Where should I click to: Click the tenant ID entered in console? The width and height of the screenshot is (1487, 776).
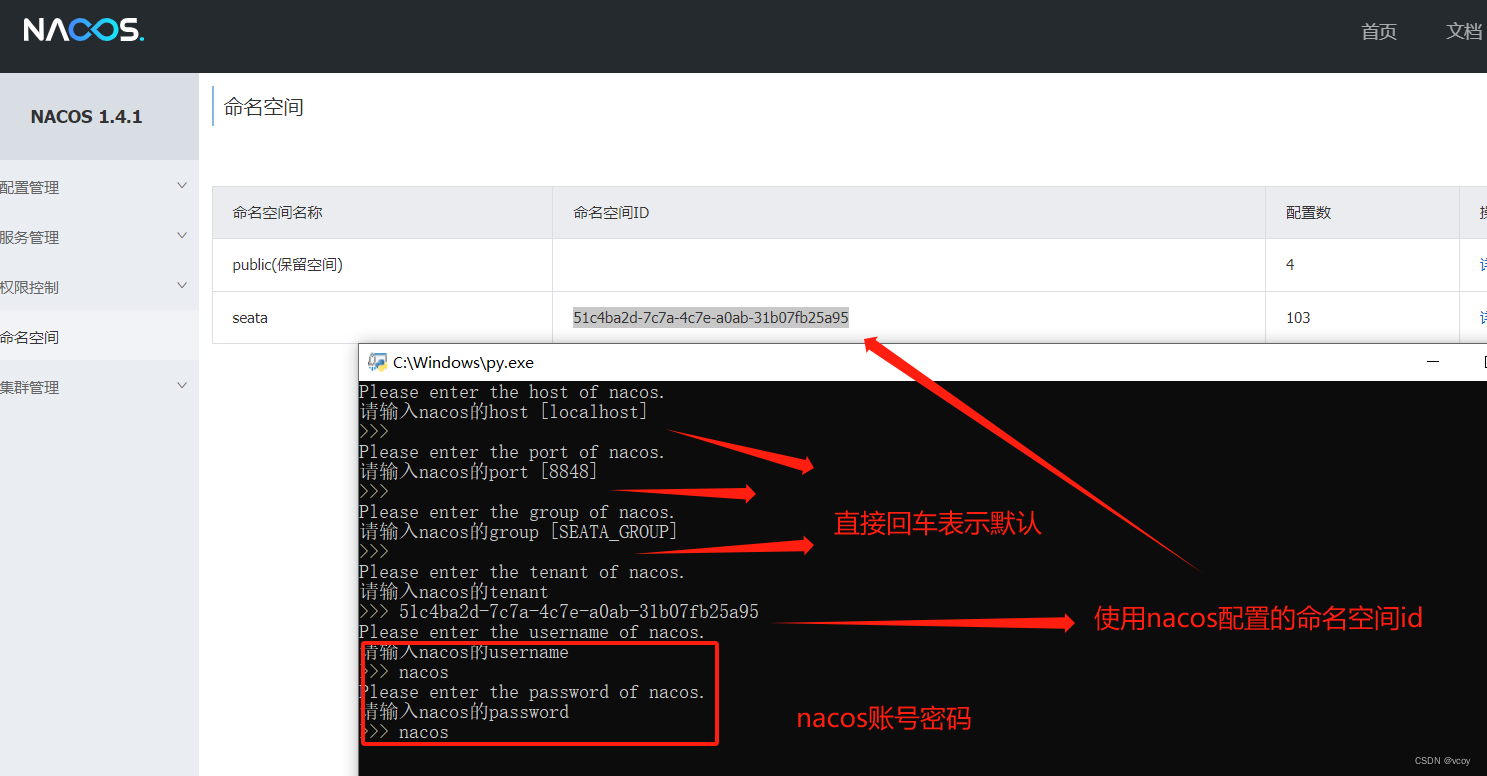tap(578, 612)
